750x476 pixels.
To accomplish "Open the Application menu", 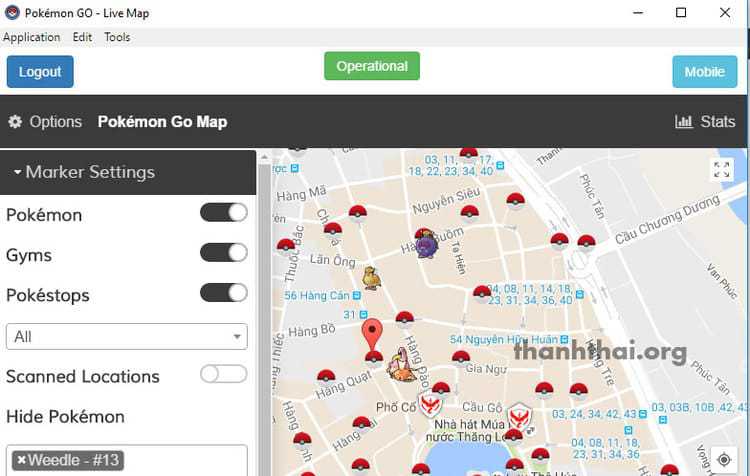I will click(32, 37).
